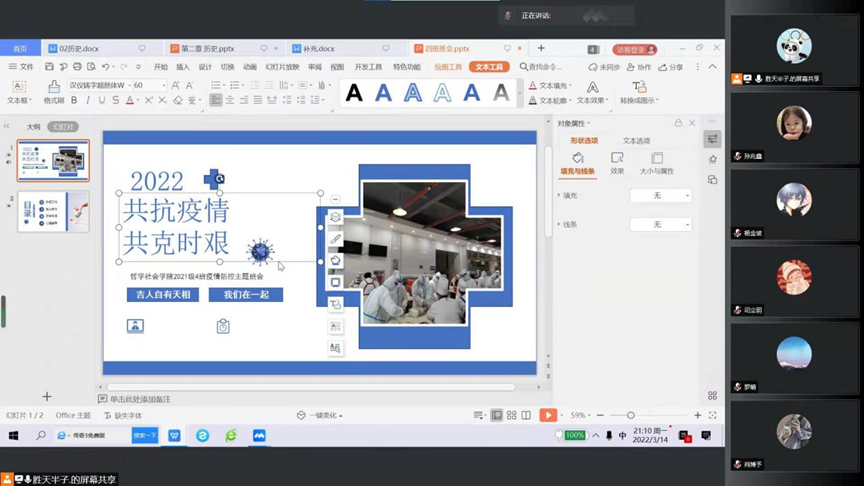Open the 线条 line type dropdown

click(x=661, y=224)
